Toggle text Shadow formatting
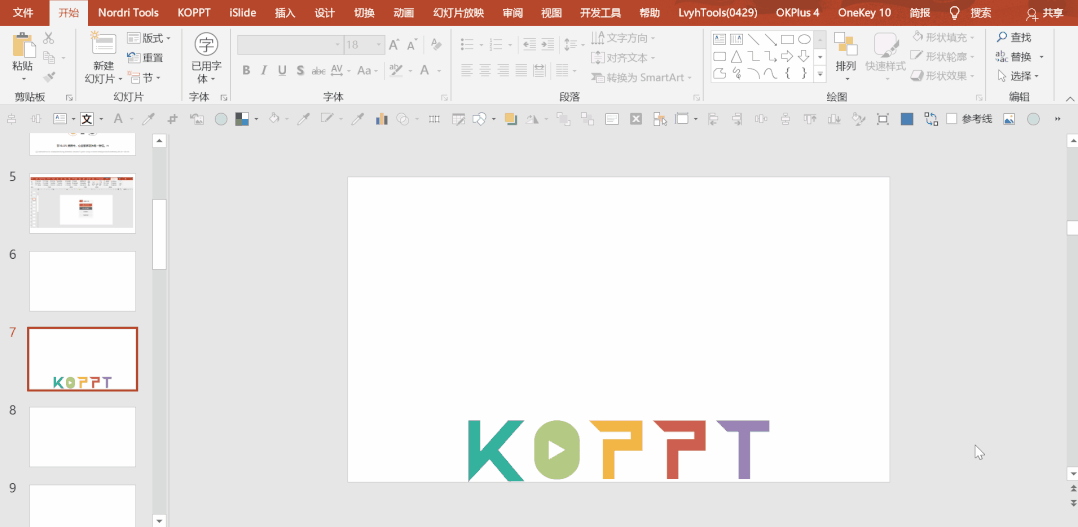The image size is (1078, 527). (300, 70)
